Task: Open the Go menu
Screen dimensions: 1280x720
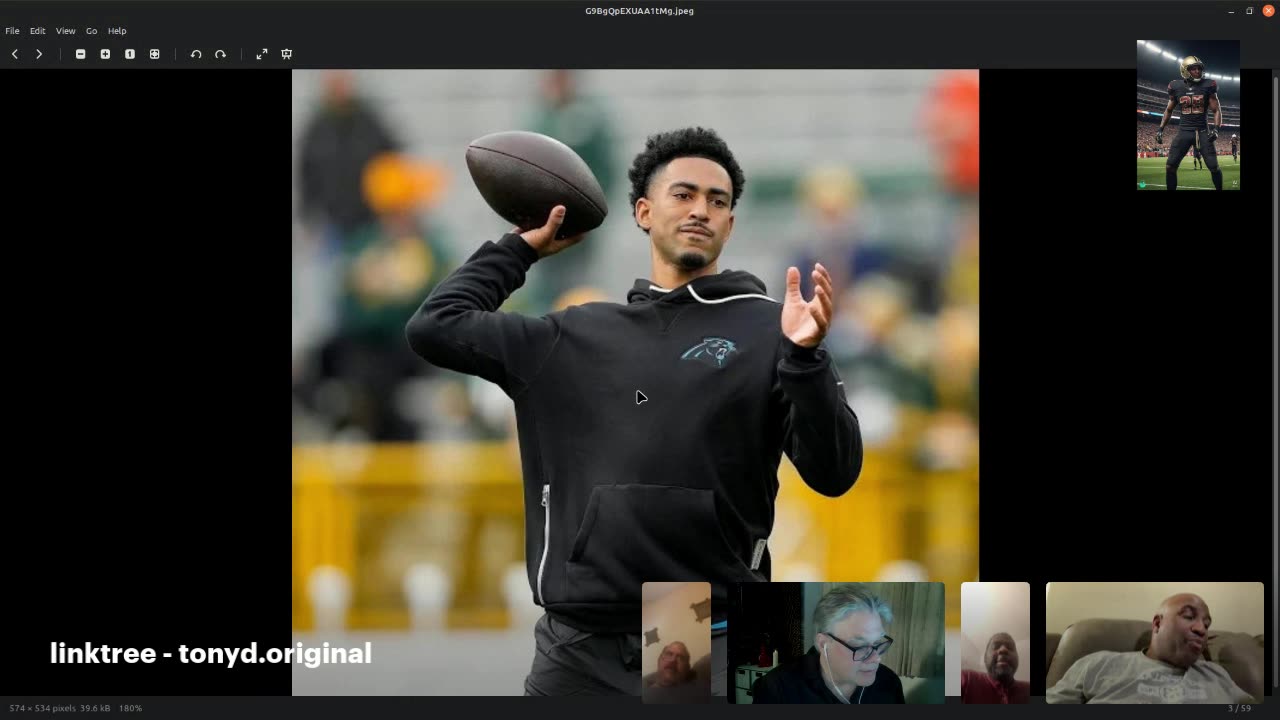Action: pyautogui.click(x=91, y=31)
